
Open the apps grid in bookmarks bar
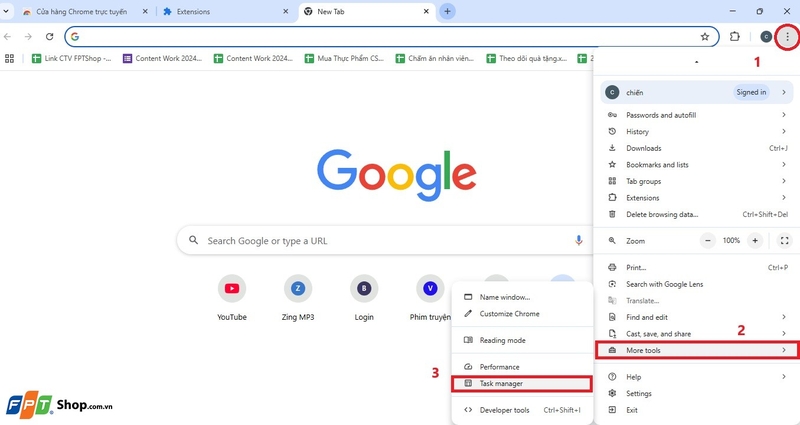[x=9, y=59]
